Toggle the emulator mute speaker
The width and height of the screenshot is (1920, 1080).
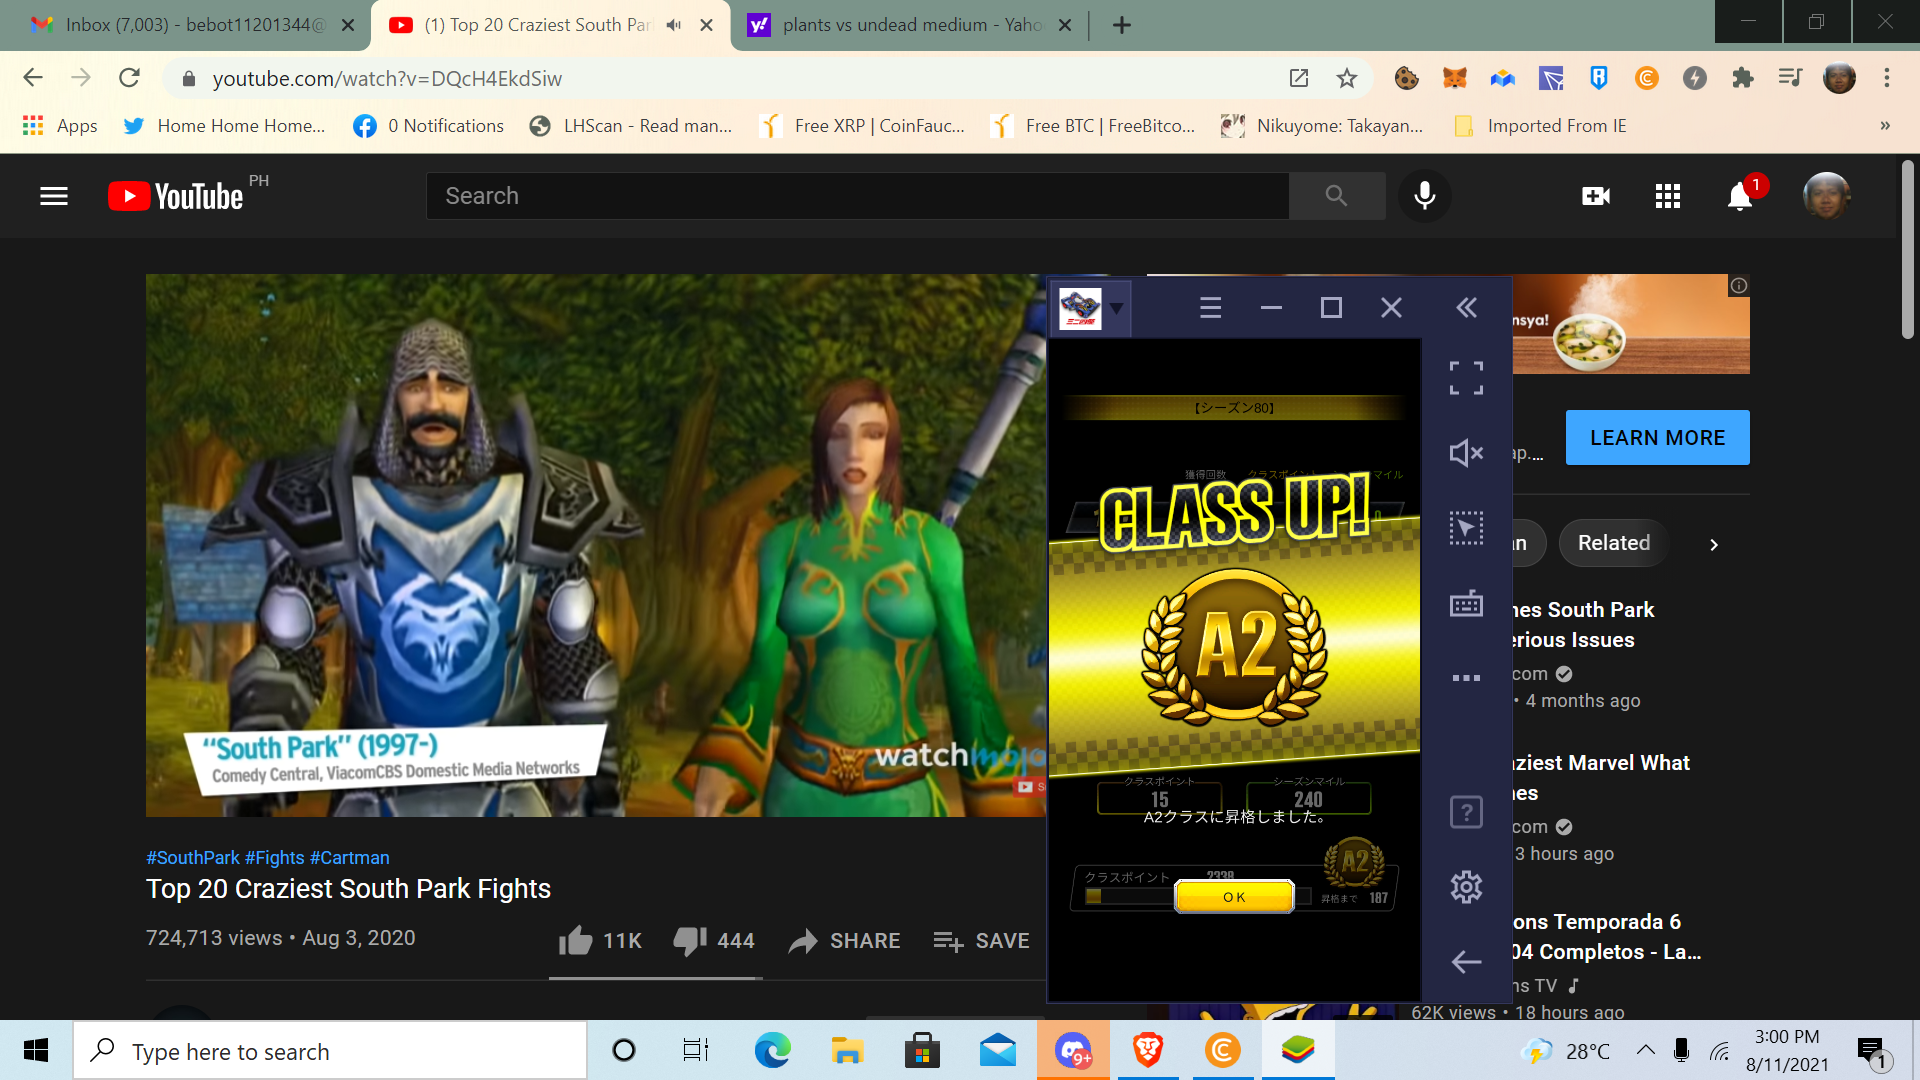(x=1467, y=453)
